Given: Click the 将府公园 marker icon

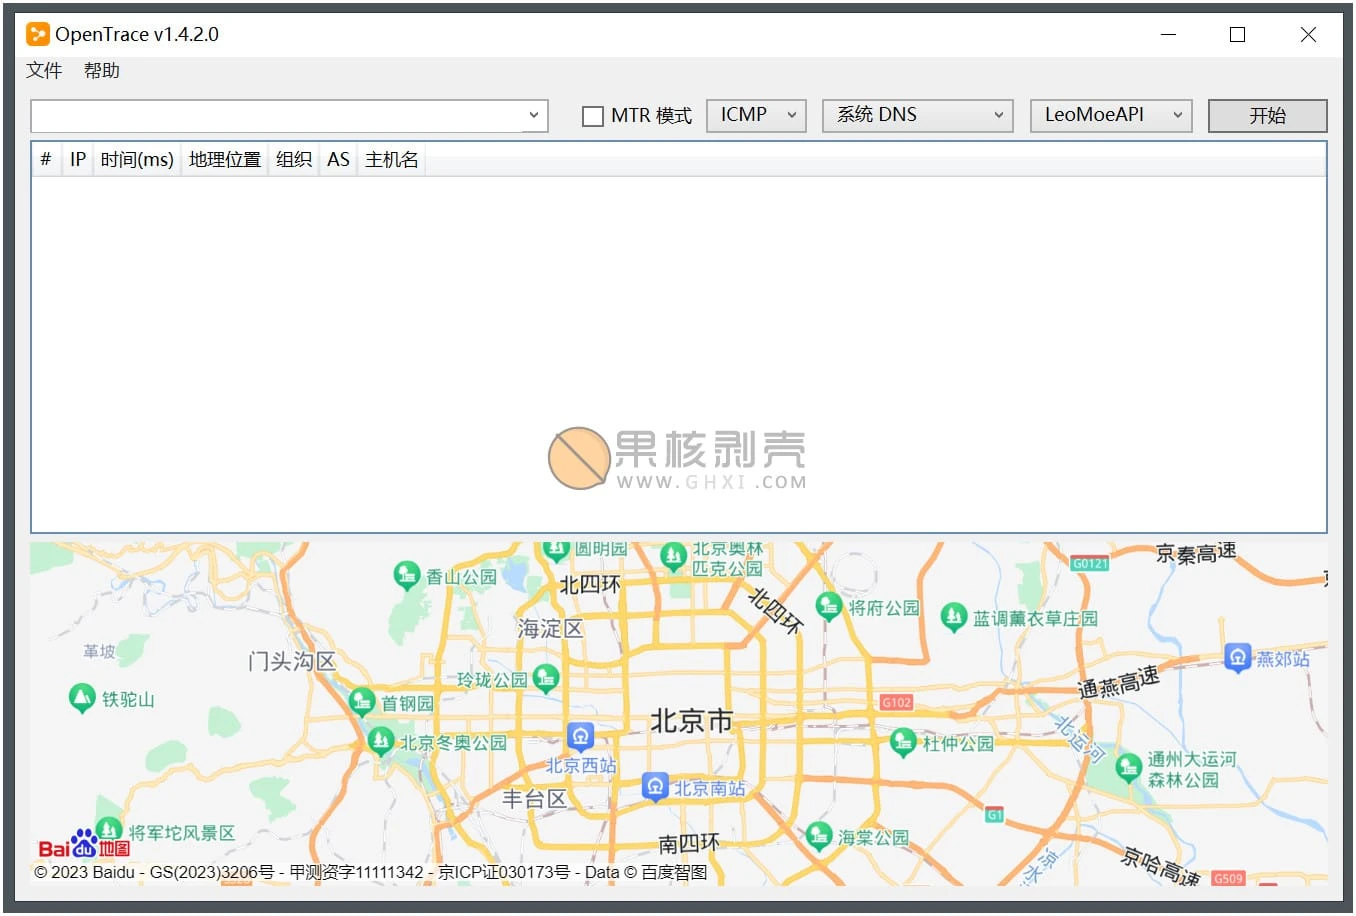Looking at the screenshot, I should (x=829, y=606).
